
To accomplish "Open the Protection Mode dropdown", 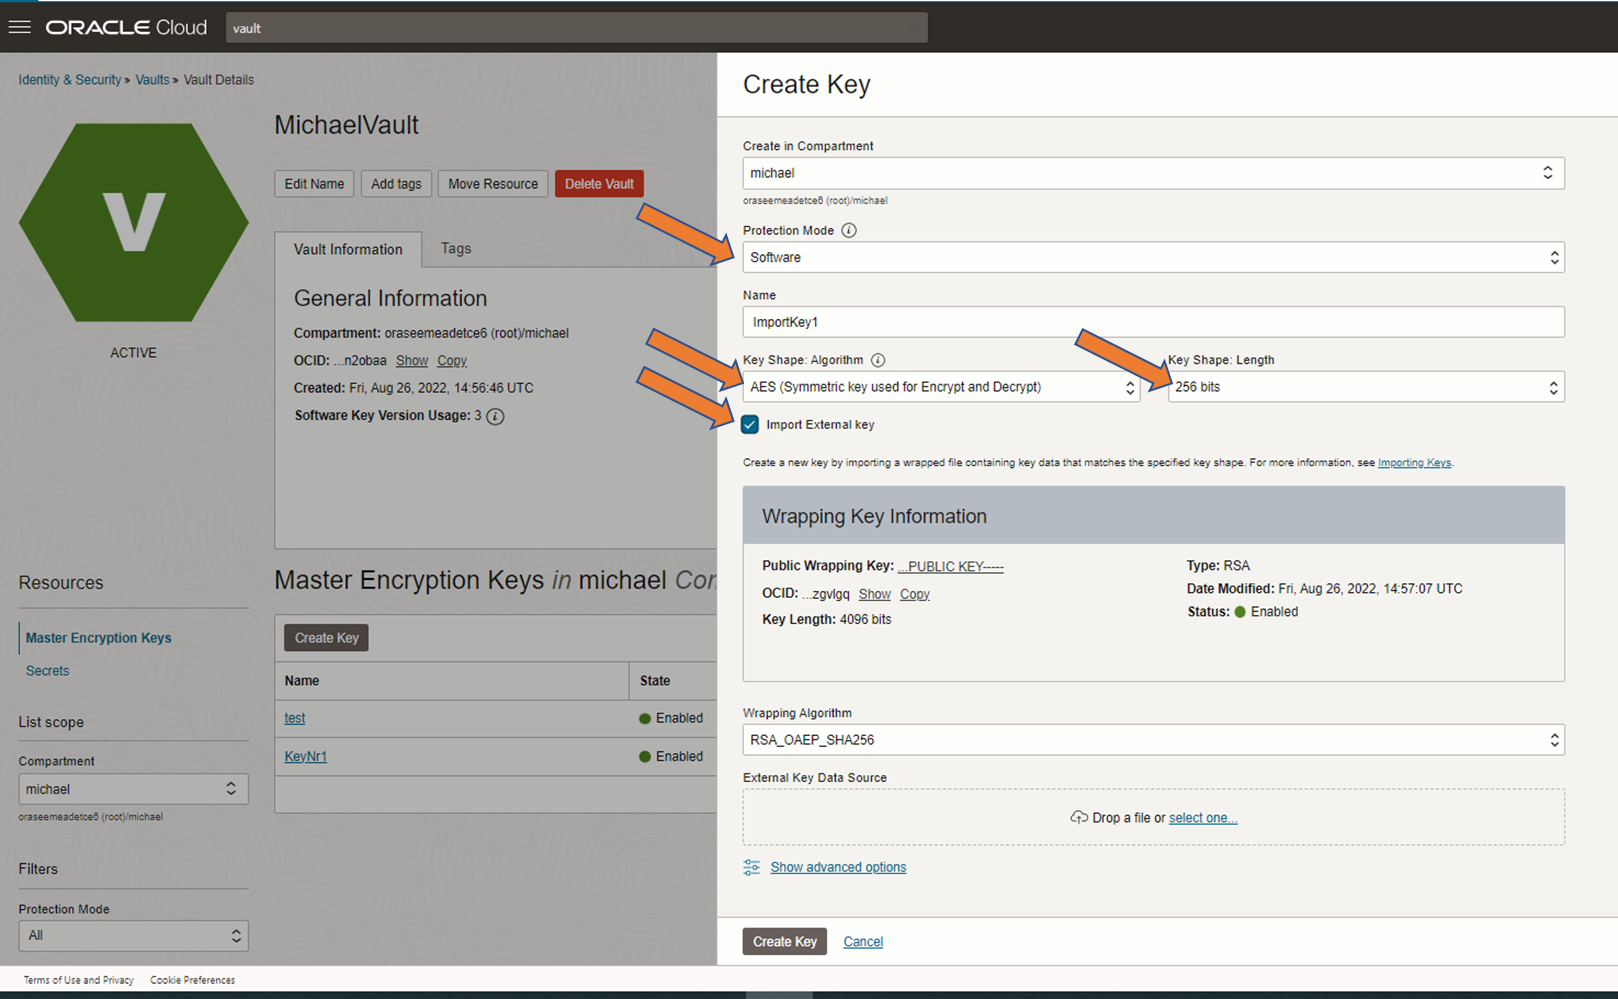I will coord(1152,257).
